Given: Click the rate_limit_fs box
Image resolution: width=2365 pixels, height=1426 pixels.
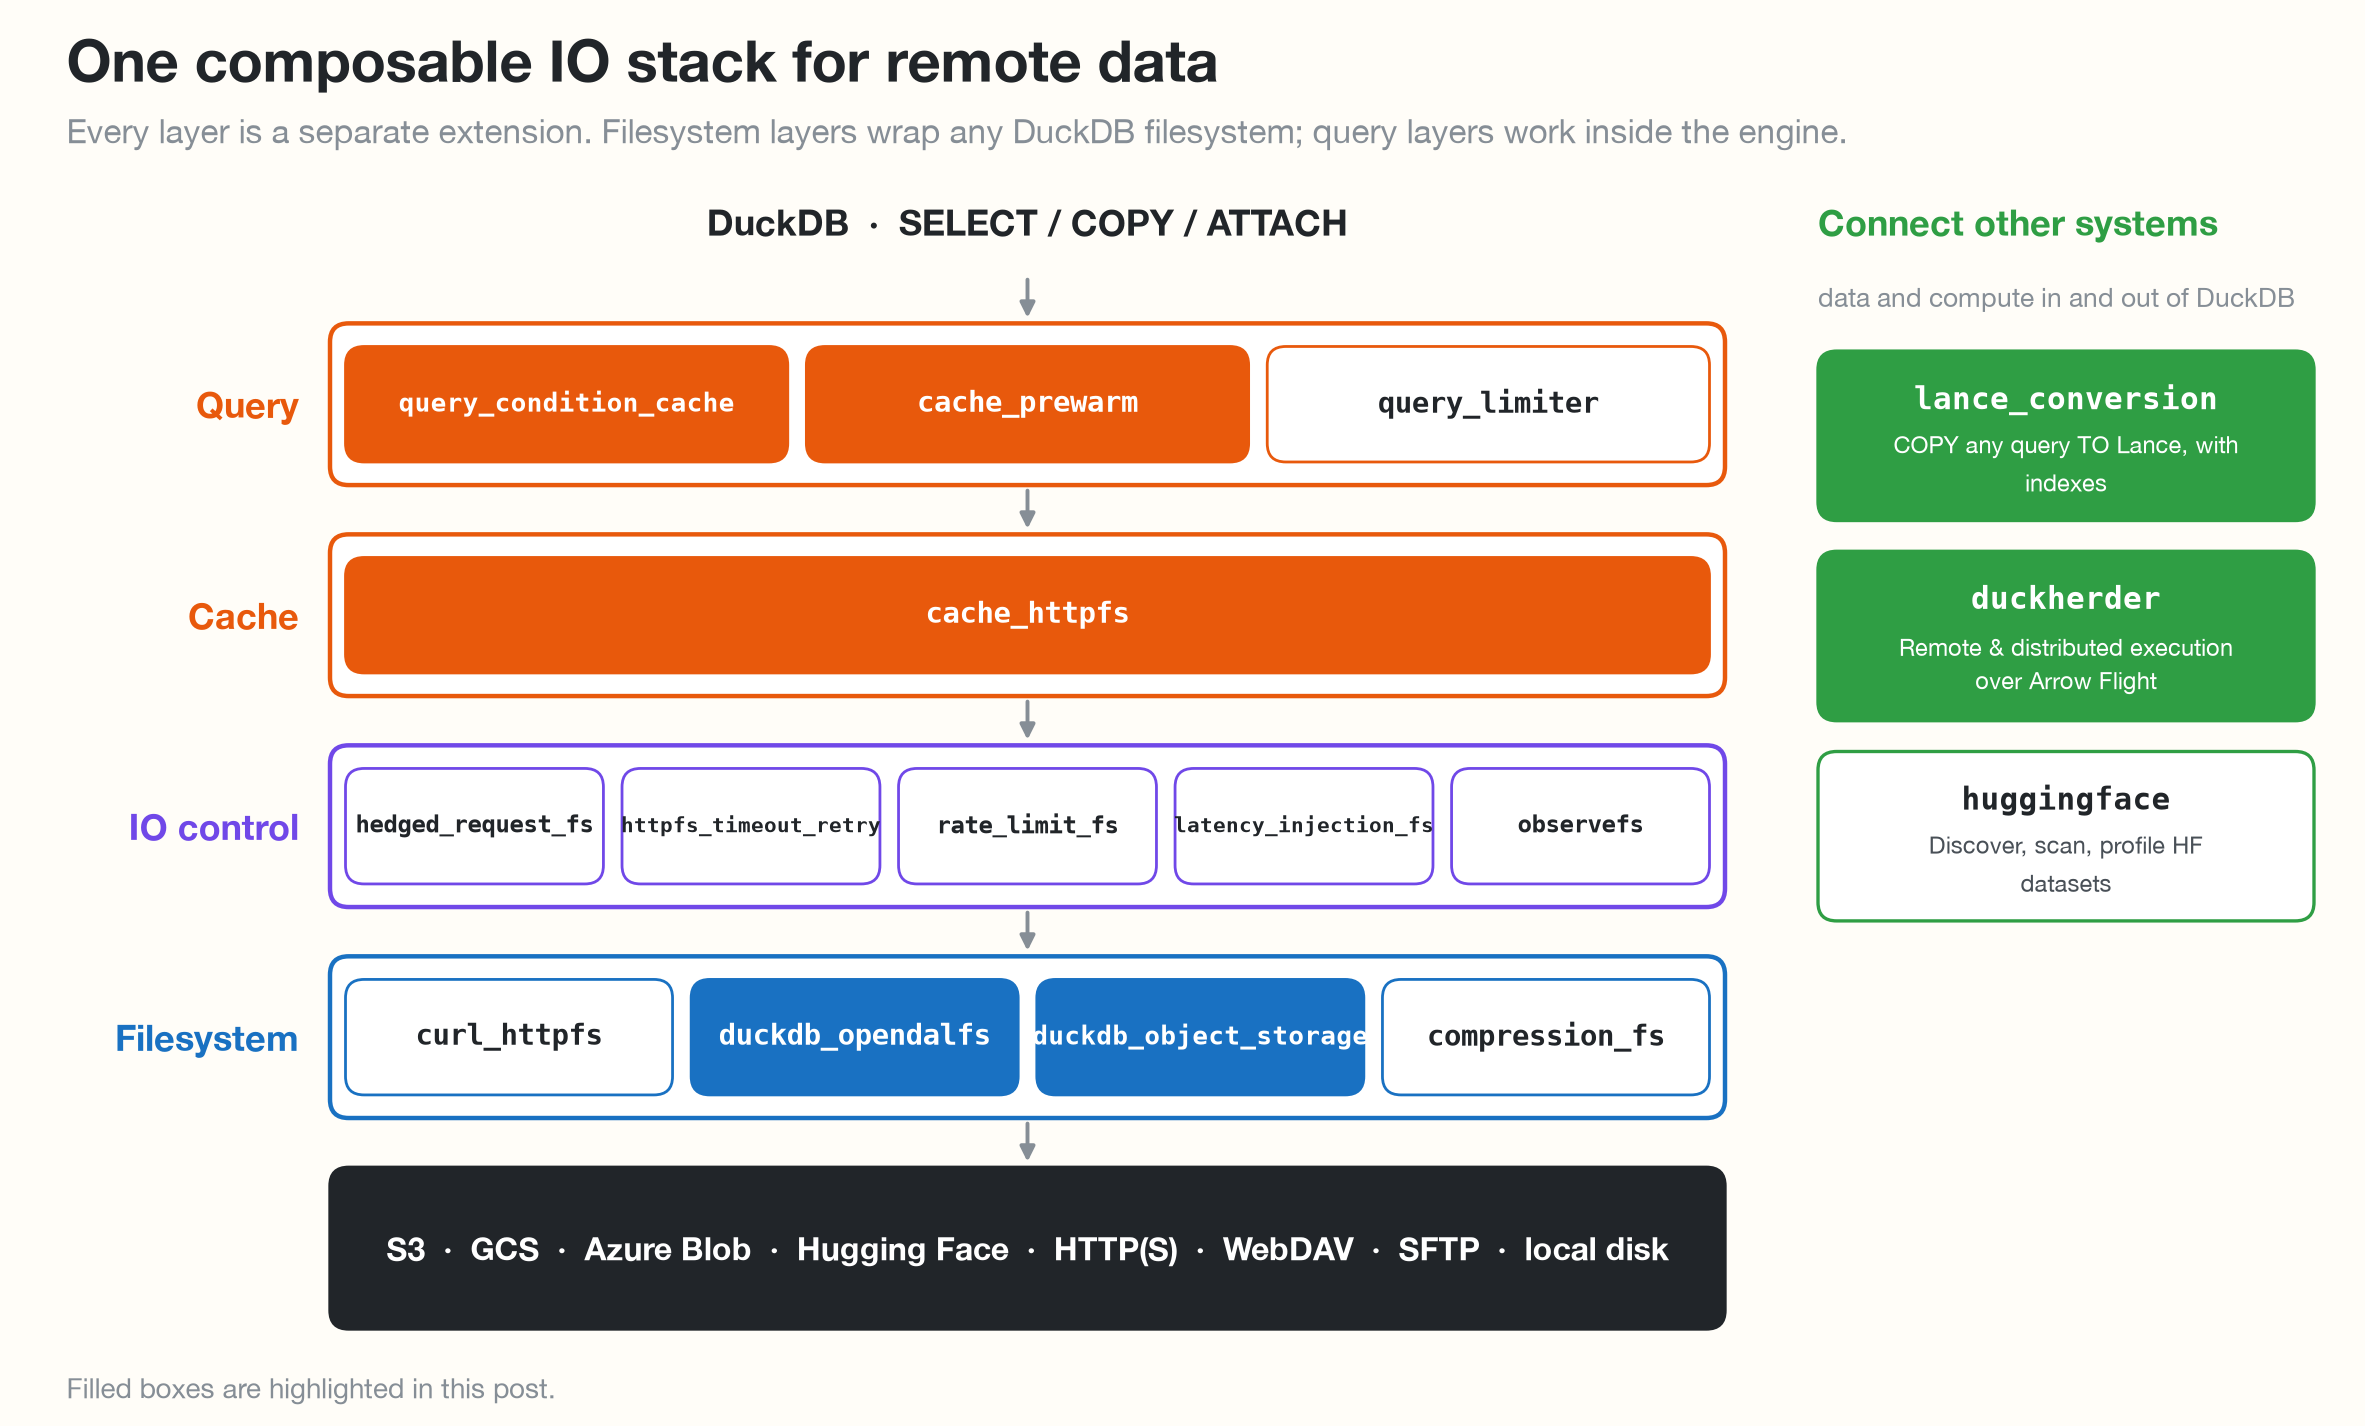Looking at the screenshot, I should coord(1027,826).
